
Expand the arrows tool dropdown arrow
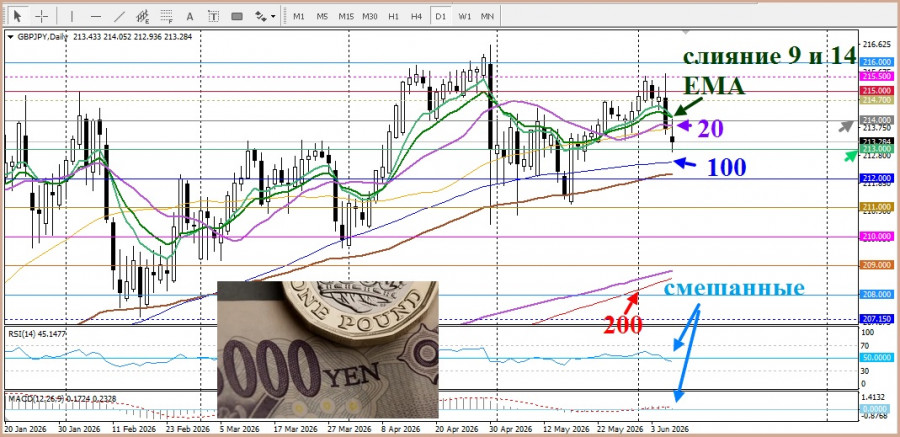[273, 17]
